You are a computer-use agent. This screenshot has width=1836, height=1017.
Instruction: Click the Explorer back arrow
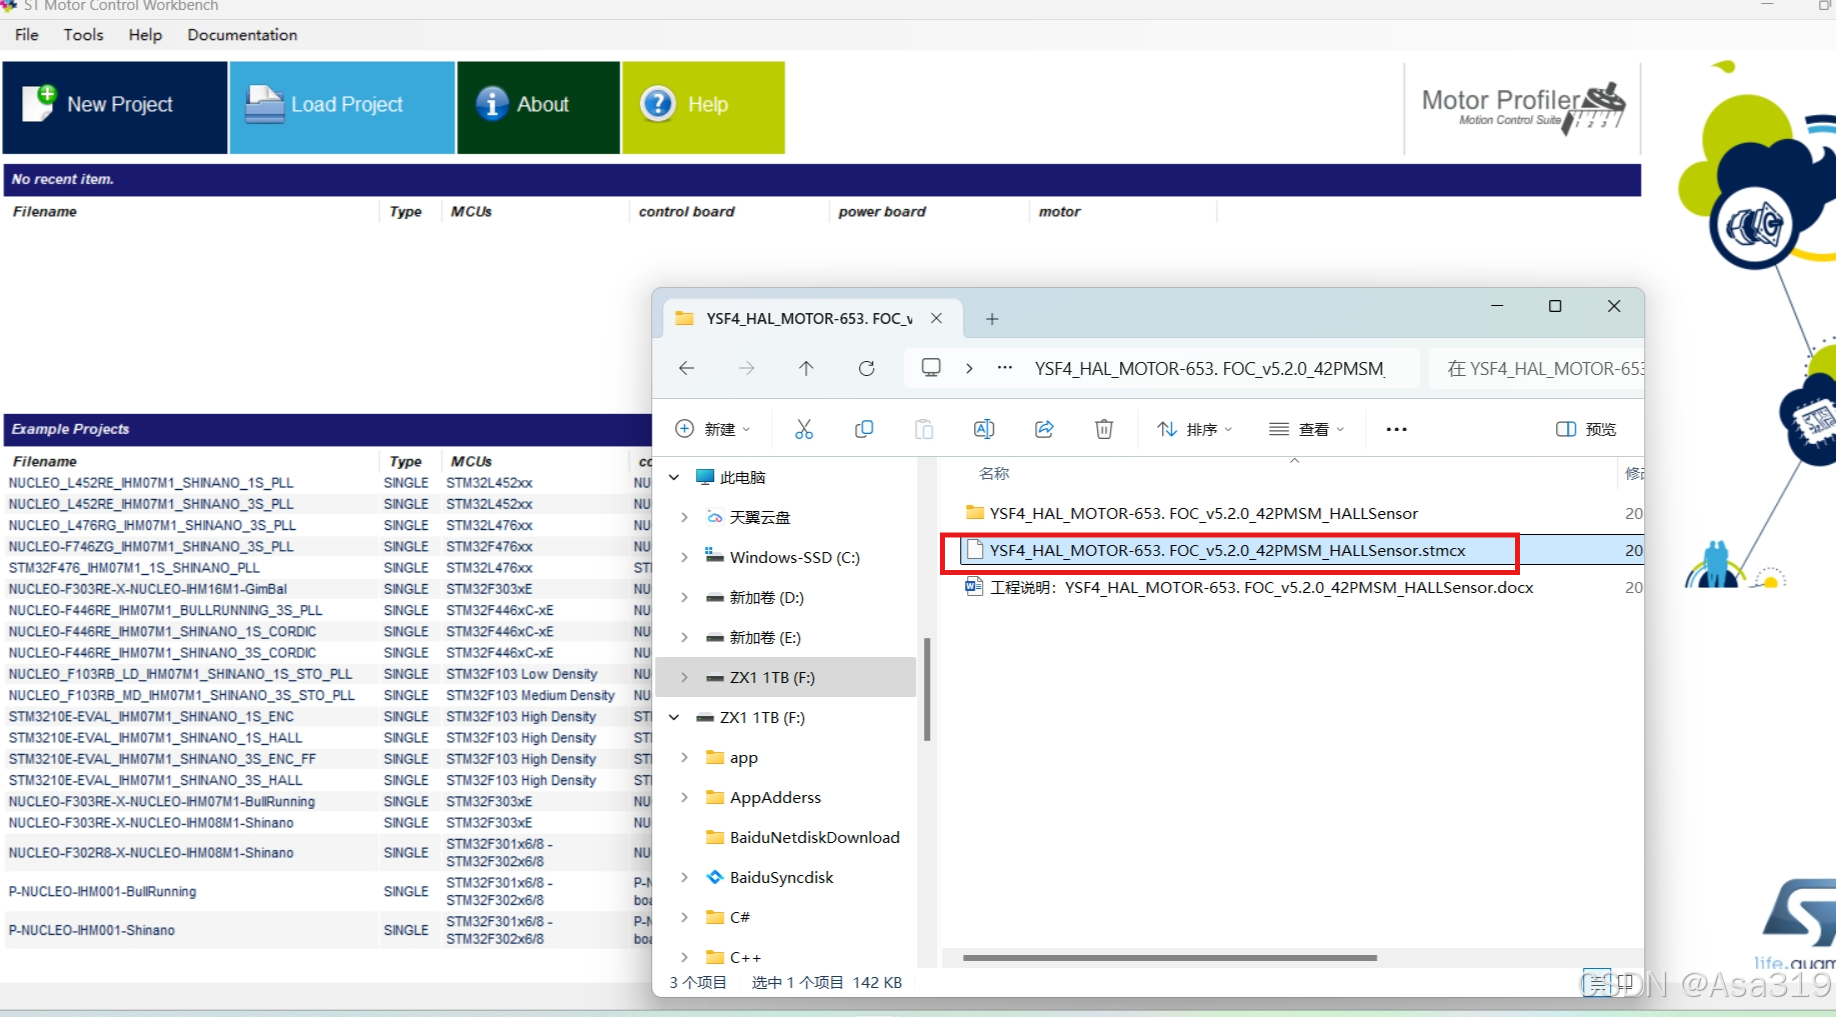686,368
